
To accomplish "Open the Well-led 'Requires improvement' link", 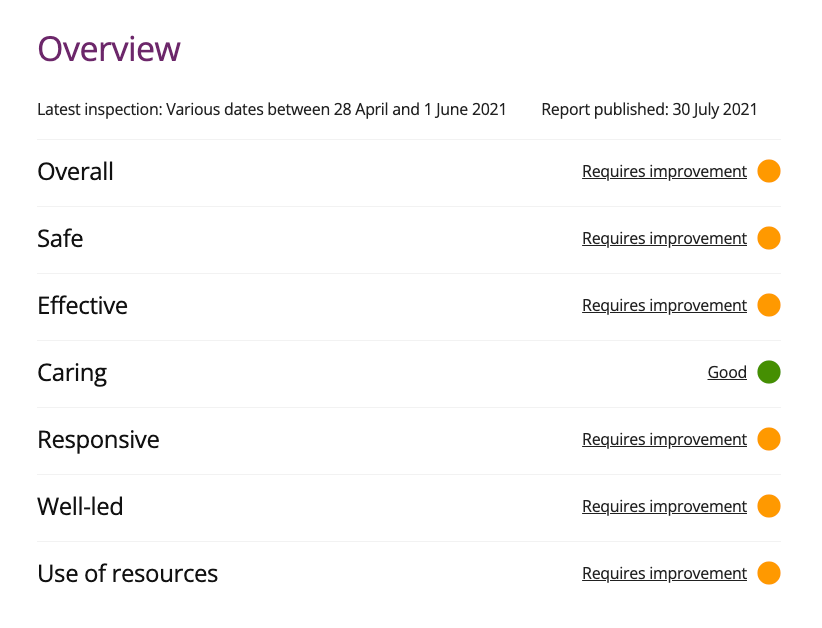I will pos(664,506).
